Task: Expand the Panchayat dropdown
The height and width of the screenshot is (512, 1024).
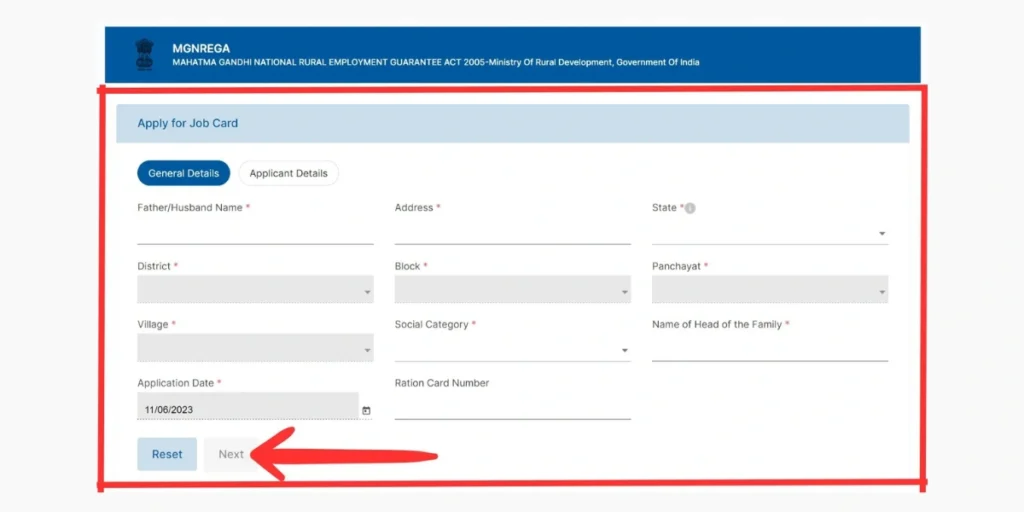Action: pyautogui.click(x=769, y=290)
